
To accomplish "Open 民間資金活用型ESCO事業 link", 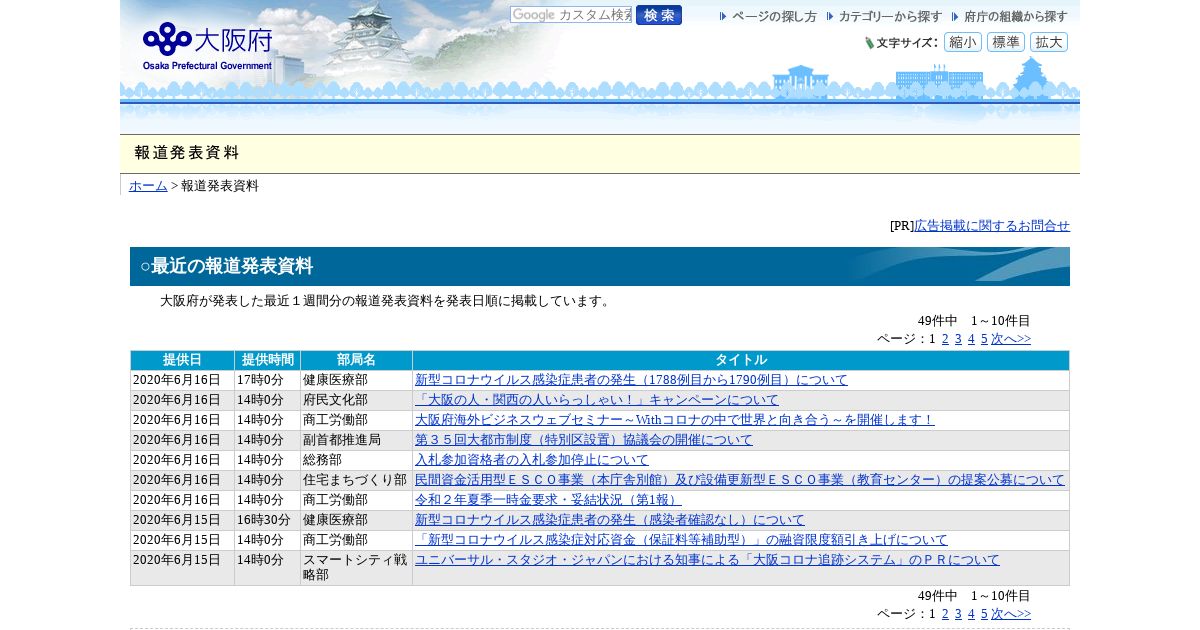I will coord(740,480).
